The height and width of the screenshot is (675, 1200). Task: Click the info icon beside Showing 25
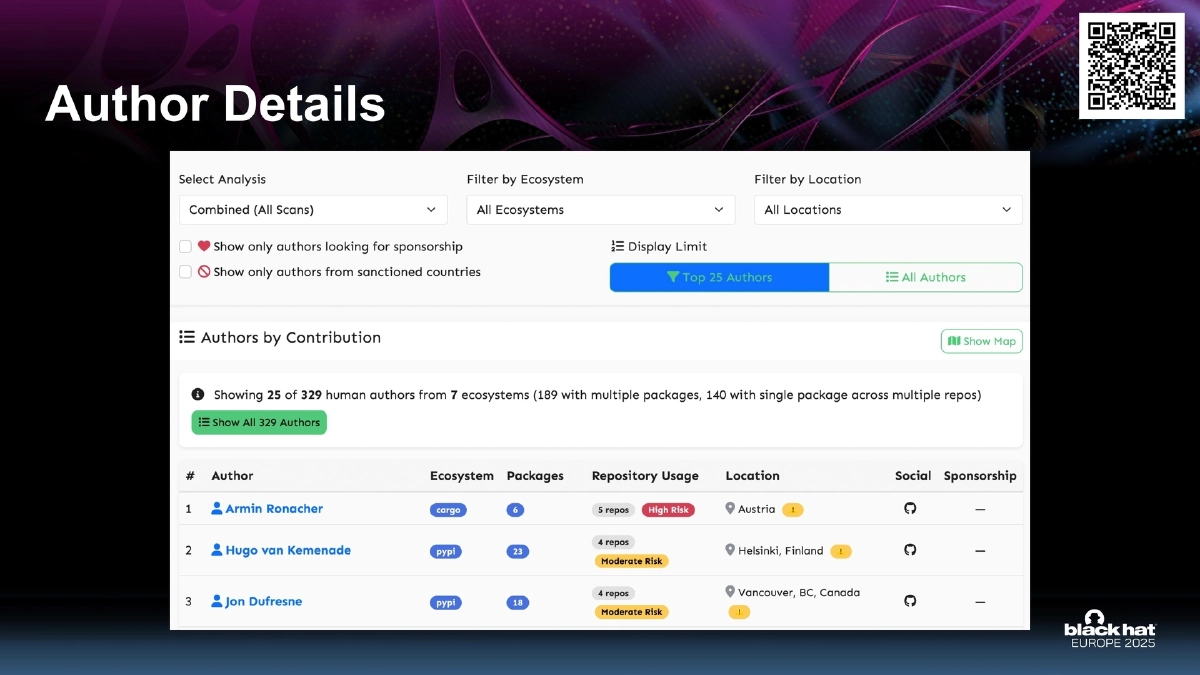198,395
